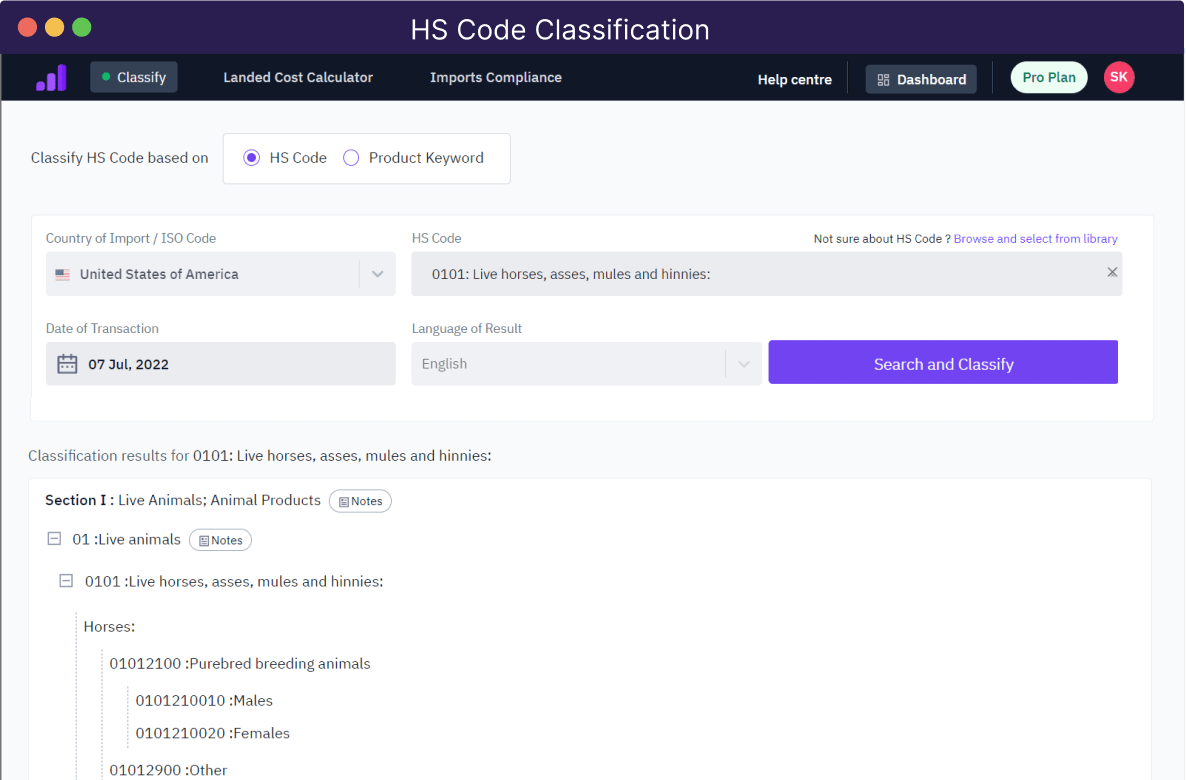The width and height of the screenshot is (1186, 780).
Task: Open the Country of Import dropdown arrow
Action: coord(377,274)
